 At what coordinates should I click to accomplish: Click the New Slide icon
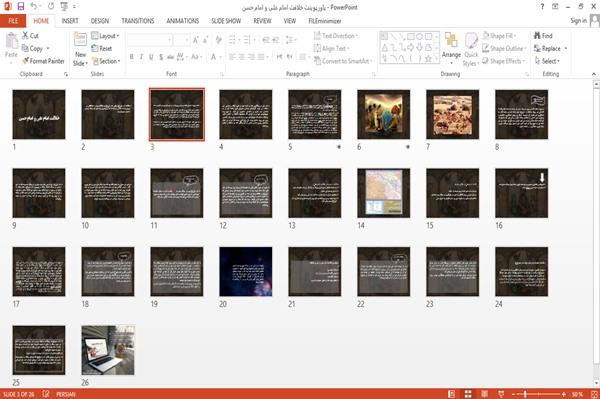[x=80, y=40]
